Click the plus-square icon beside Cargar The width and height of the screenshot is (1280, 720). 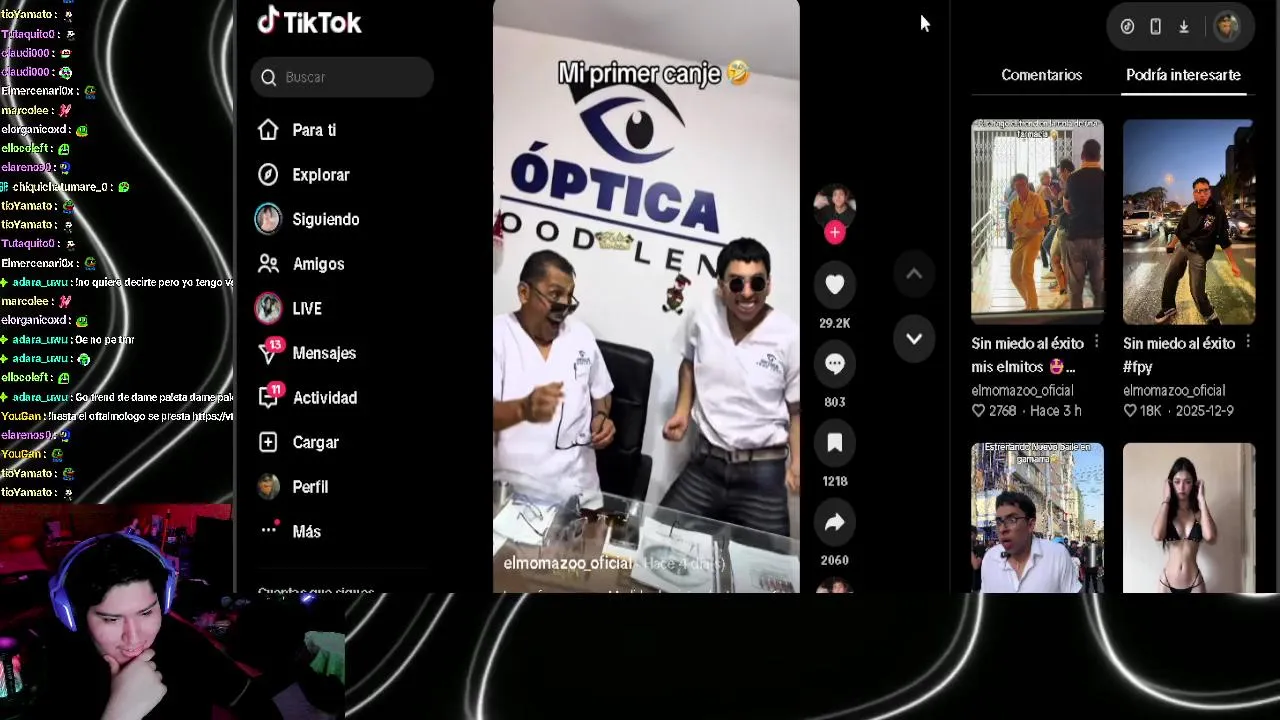click(x=268, y=442)
